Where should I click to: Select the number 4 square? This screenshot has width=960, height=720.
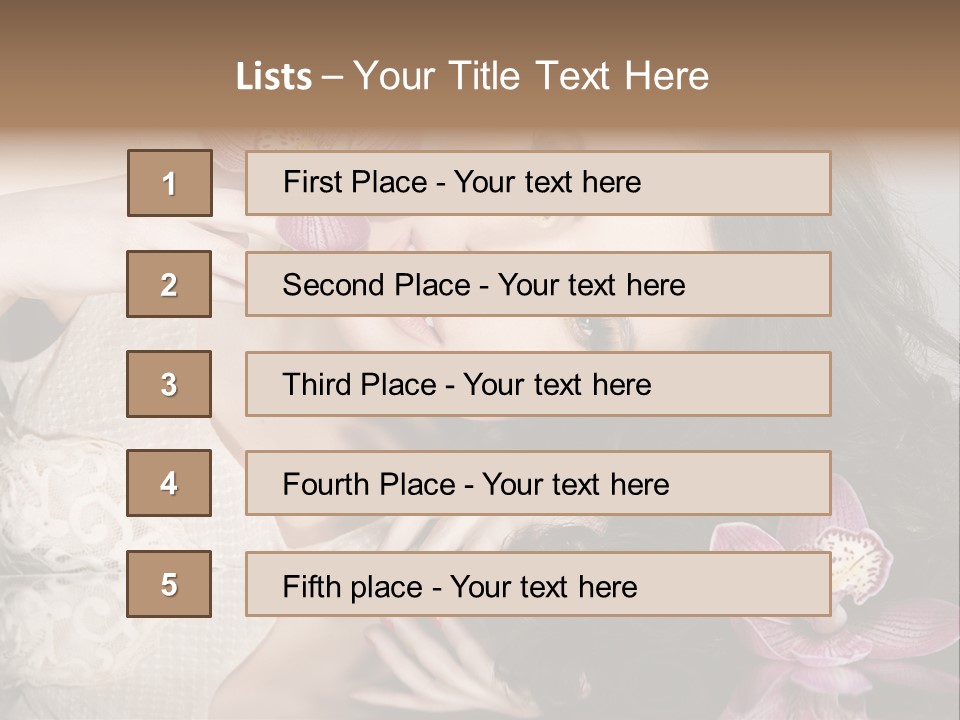pyautogui.click(x=169, y=483)
